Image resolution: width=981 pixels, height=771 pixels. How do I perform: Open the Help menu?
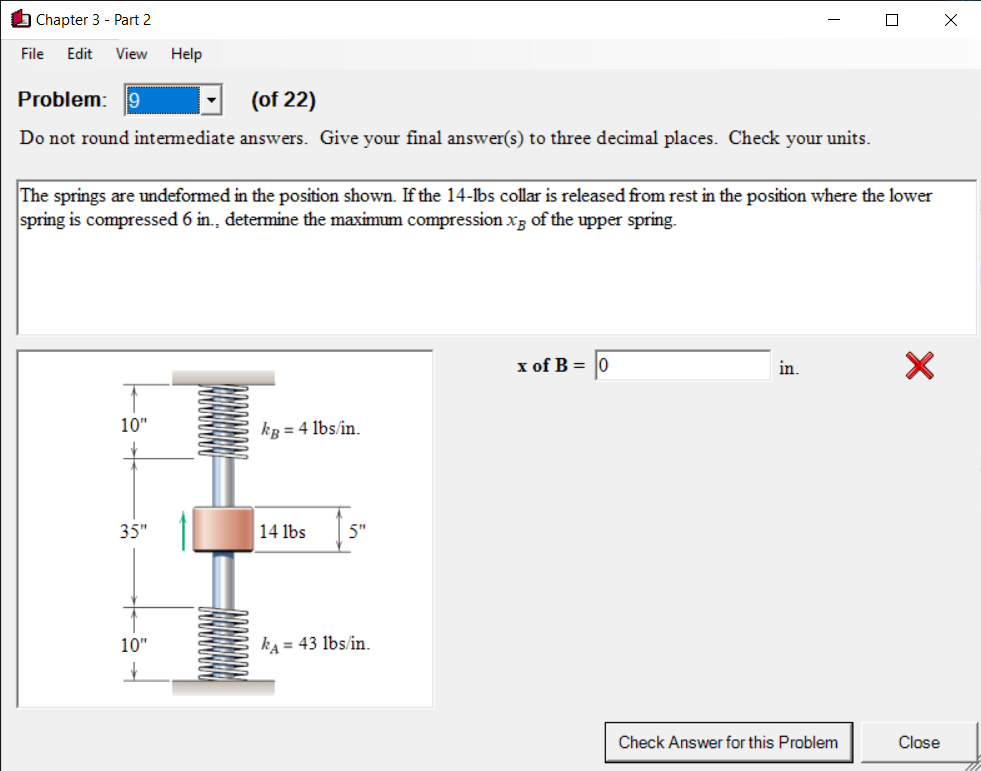185,54
